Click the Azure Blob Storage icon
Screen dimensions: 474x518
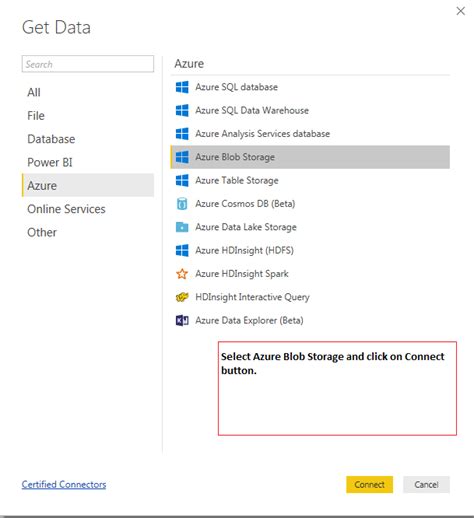tap(182, 157)
